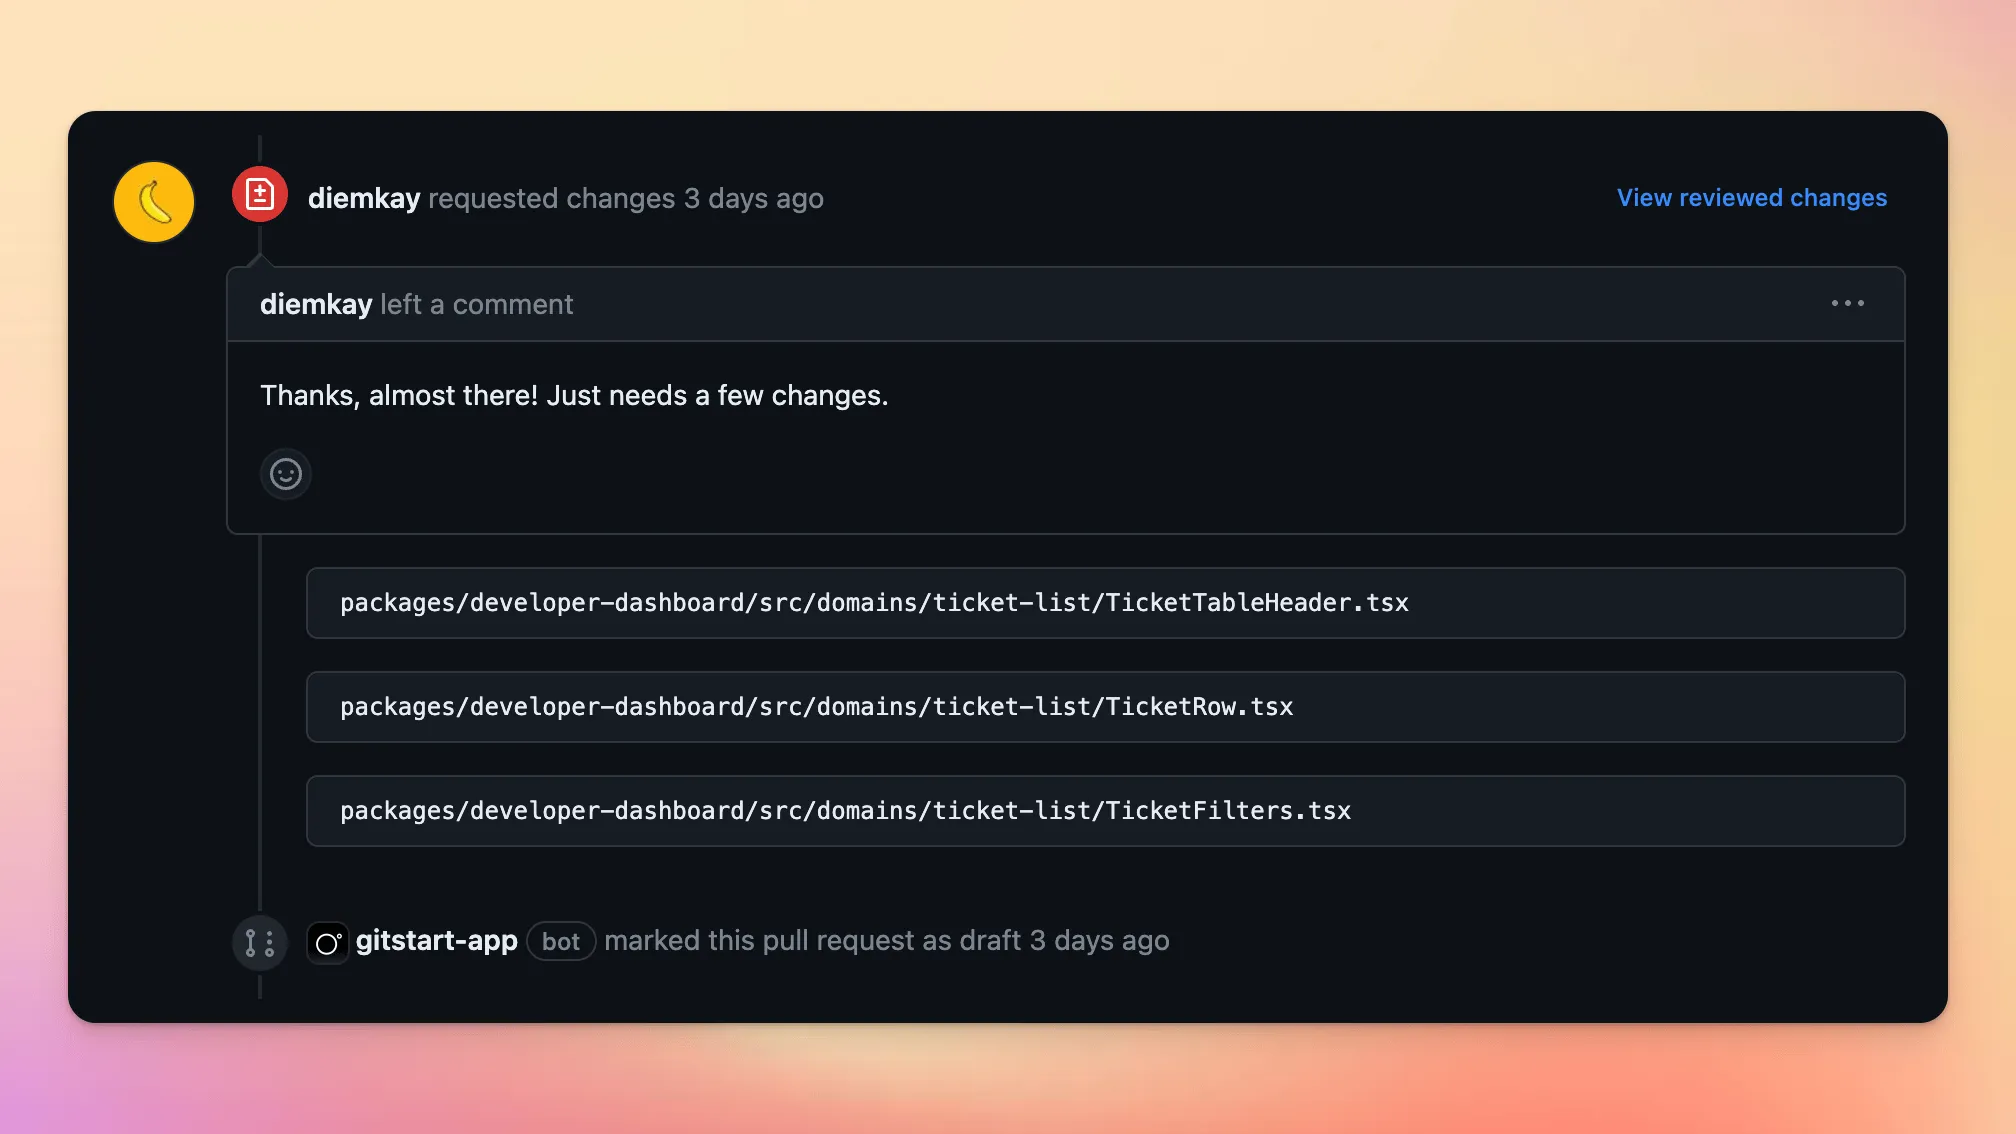The width and height of the screenshot is (2016, 1134).
Task: Click diemkay requested changes header text
Action: click(565, 198)
